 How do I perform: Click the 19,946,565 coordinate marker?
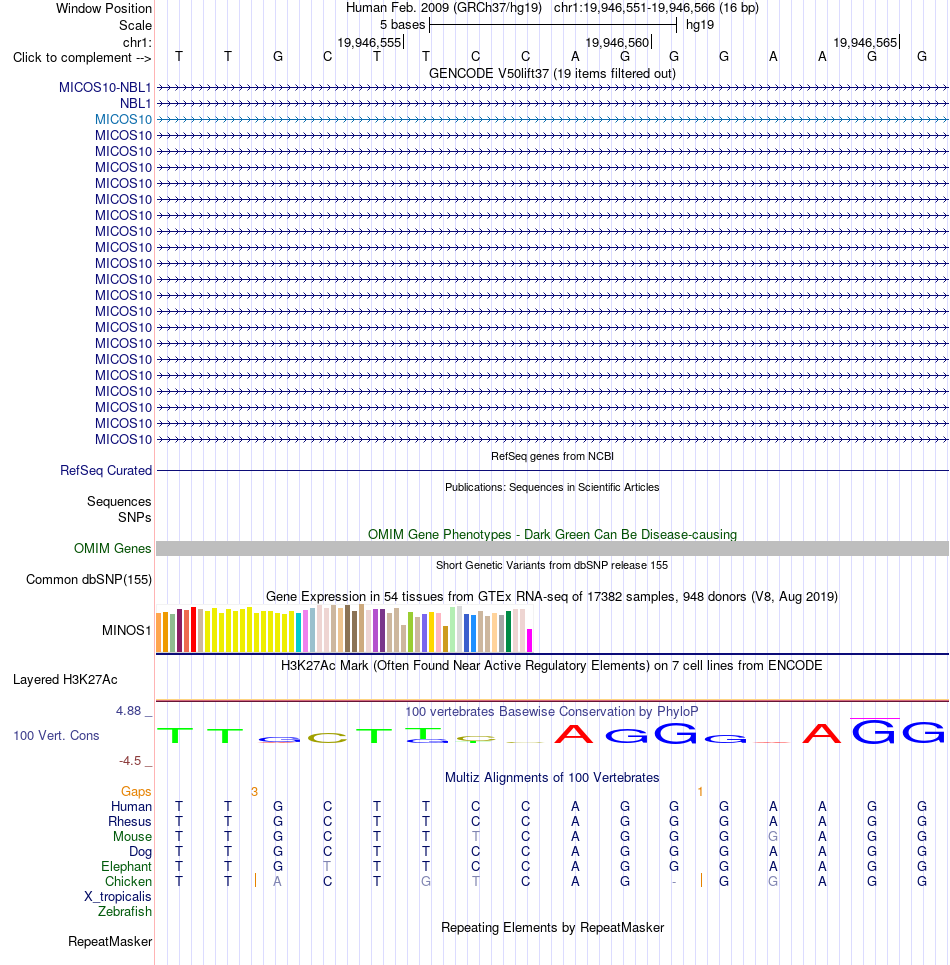click(865, 42)
